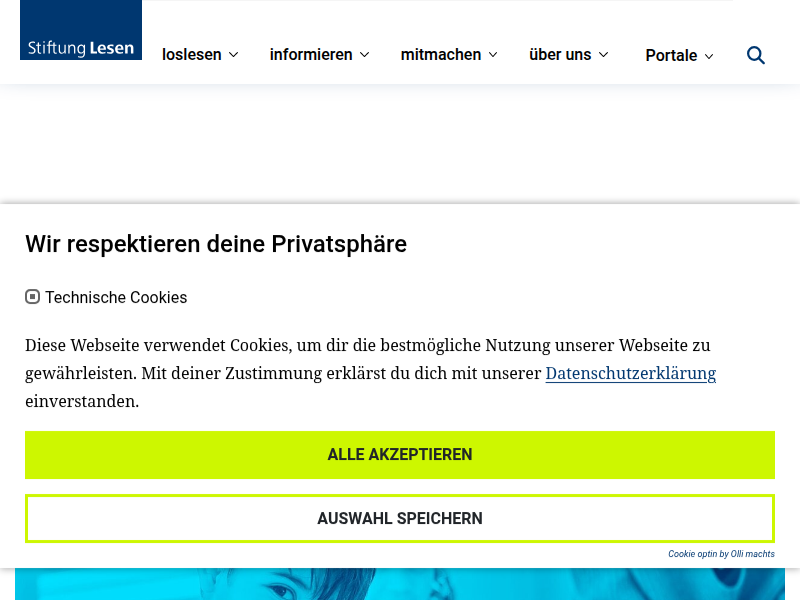This screenshot has height=600, width=800.
Task: Click the blue hero image below the banner
Action: coord(400,584)
